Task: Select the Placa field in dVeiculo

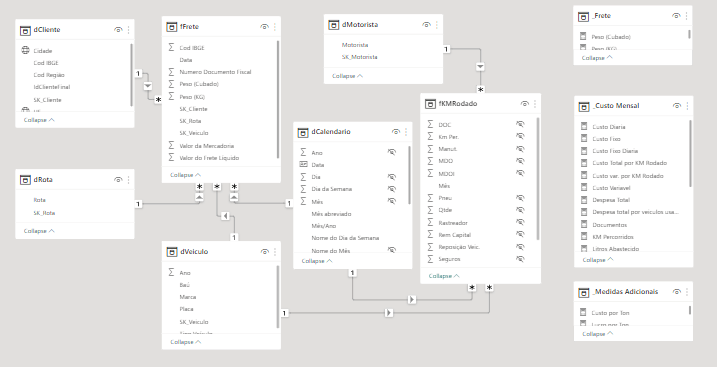Action: tap(187, 309)
